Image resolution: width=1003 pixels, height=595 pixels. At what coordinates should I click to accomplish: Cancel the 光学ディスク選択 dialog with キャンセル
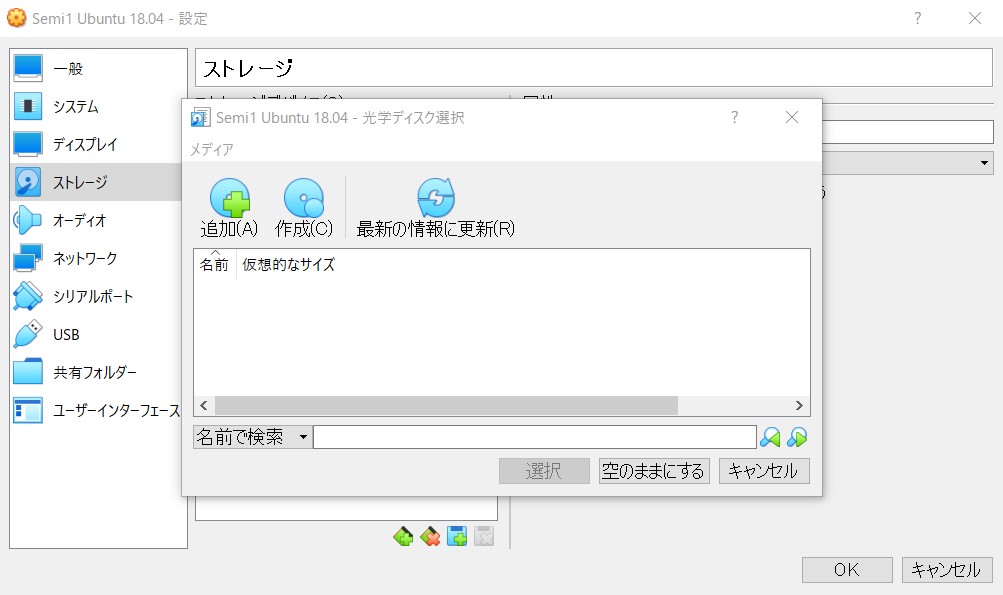764,471
